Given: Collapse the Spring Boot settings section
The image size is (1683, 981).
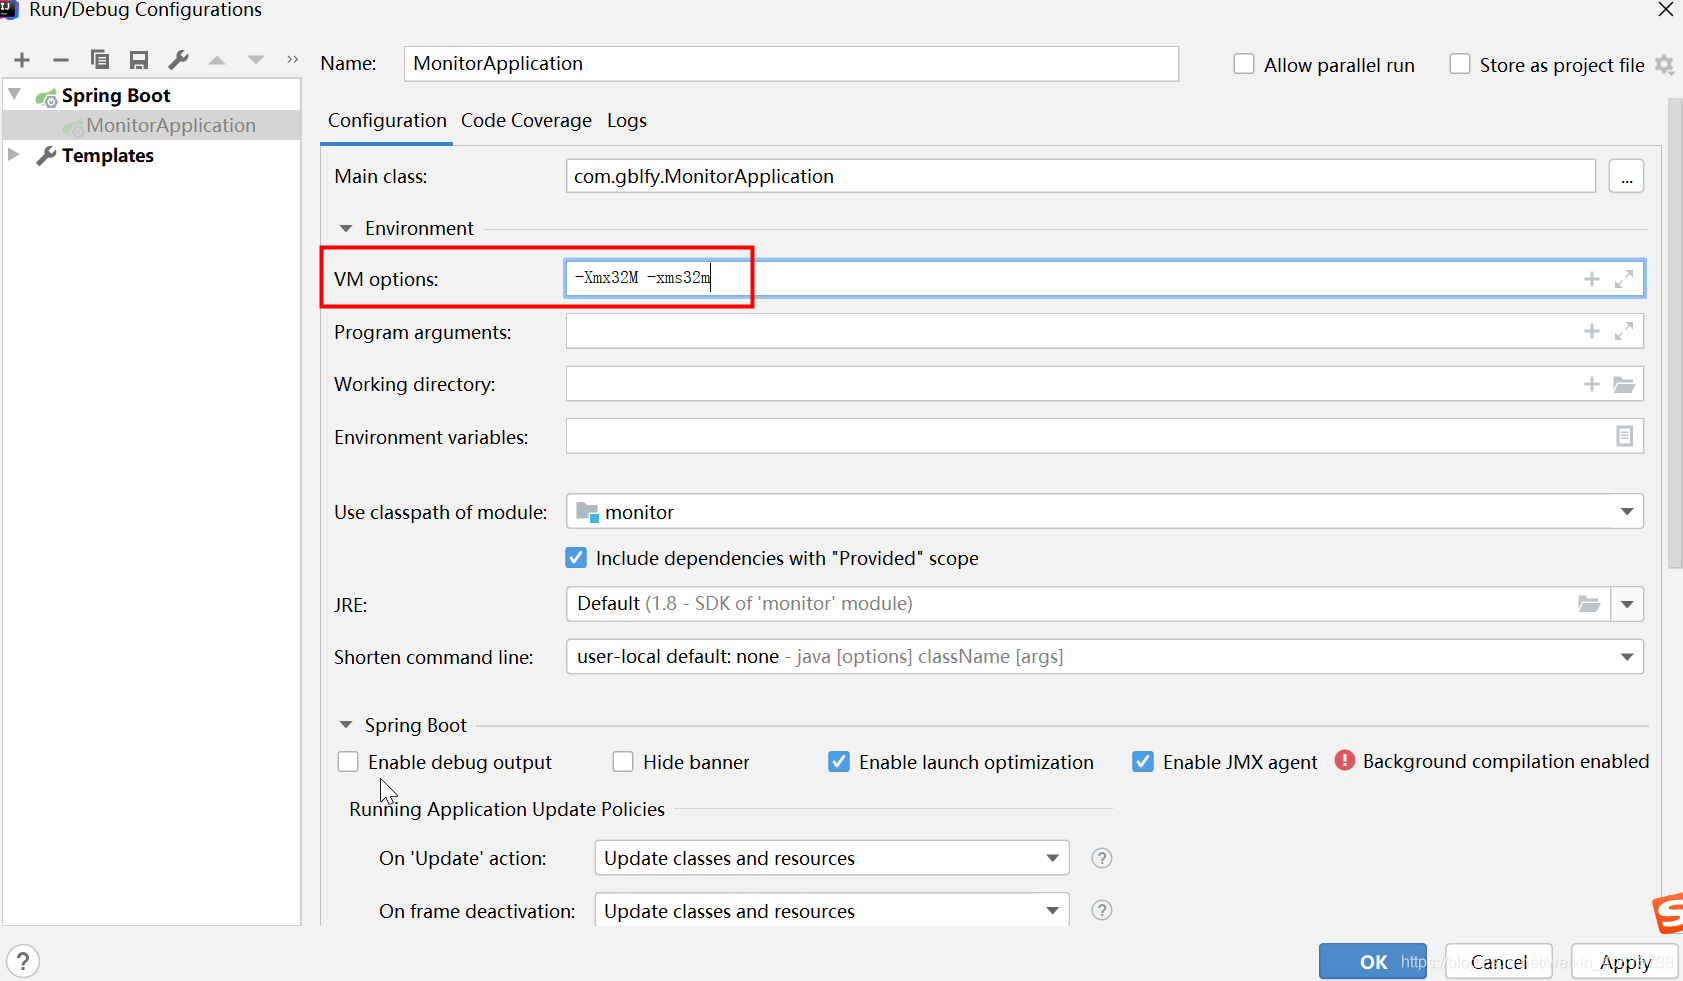Looking at the screenshot, I should (346, 725).
